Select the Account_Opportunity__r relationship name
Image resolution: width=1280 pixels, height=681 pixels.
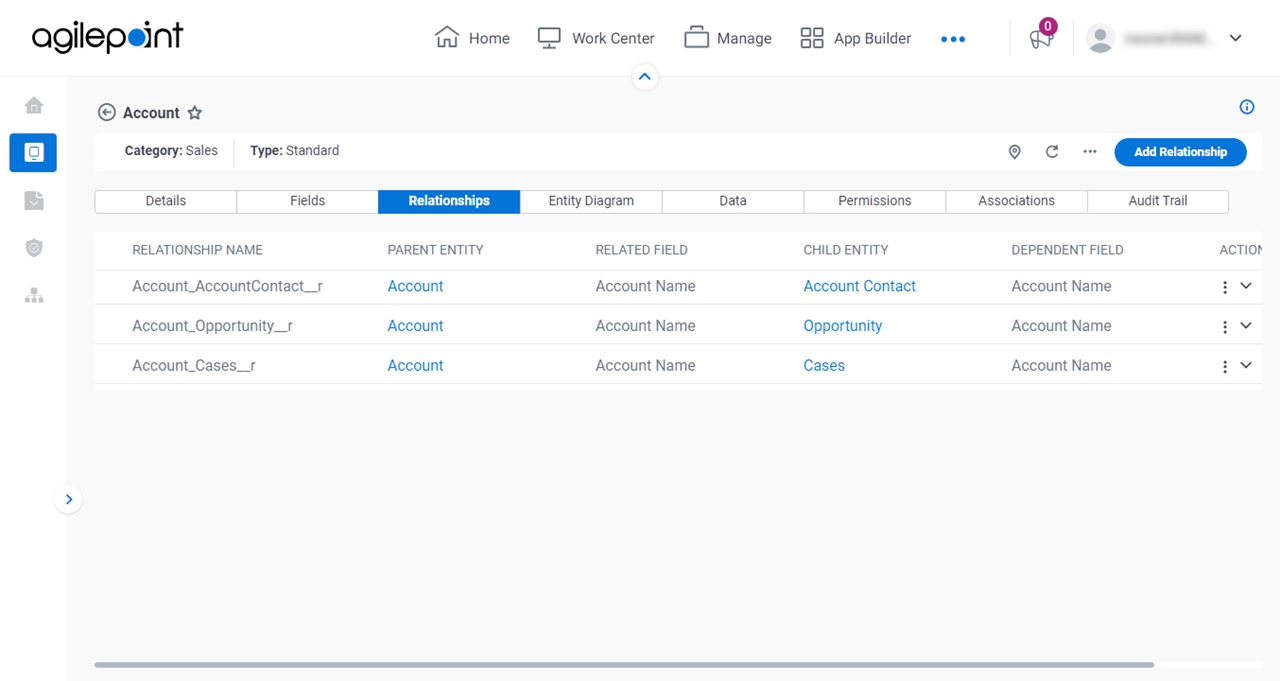(213, 326)
